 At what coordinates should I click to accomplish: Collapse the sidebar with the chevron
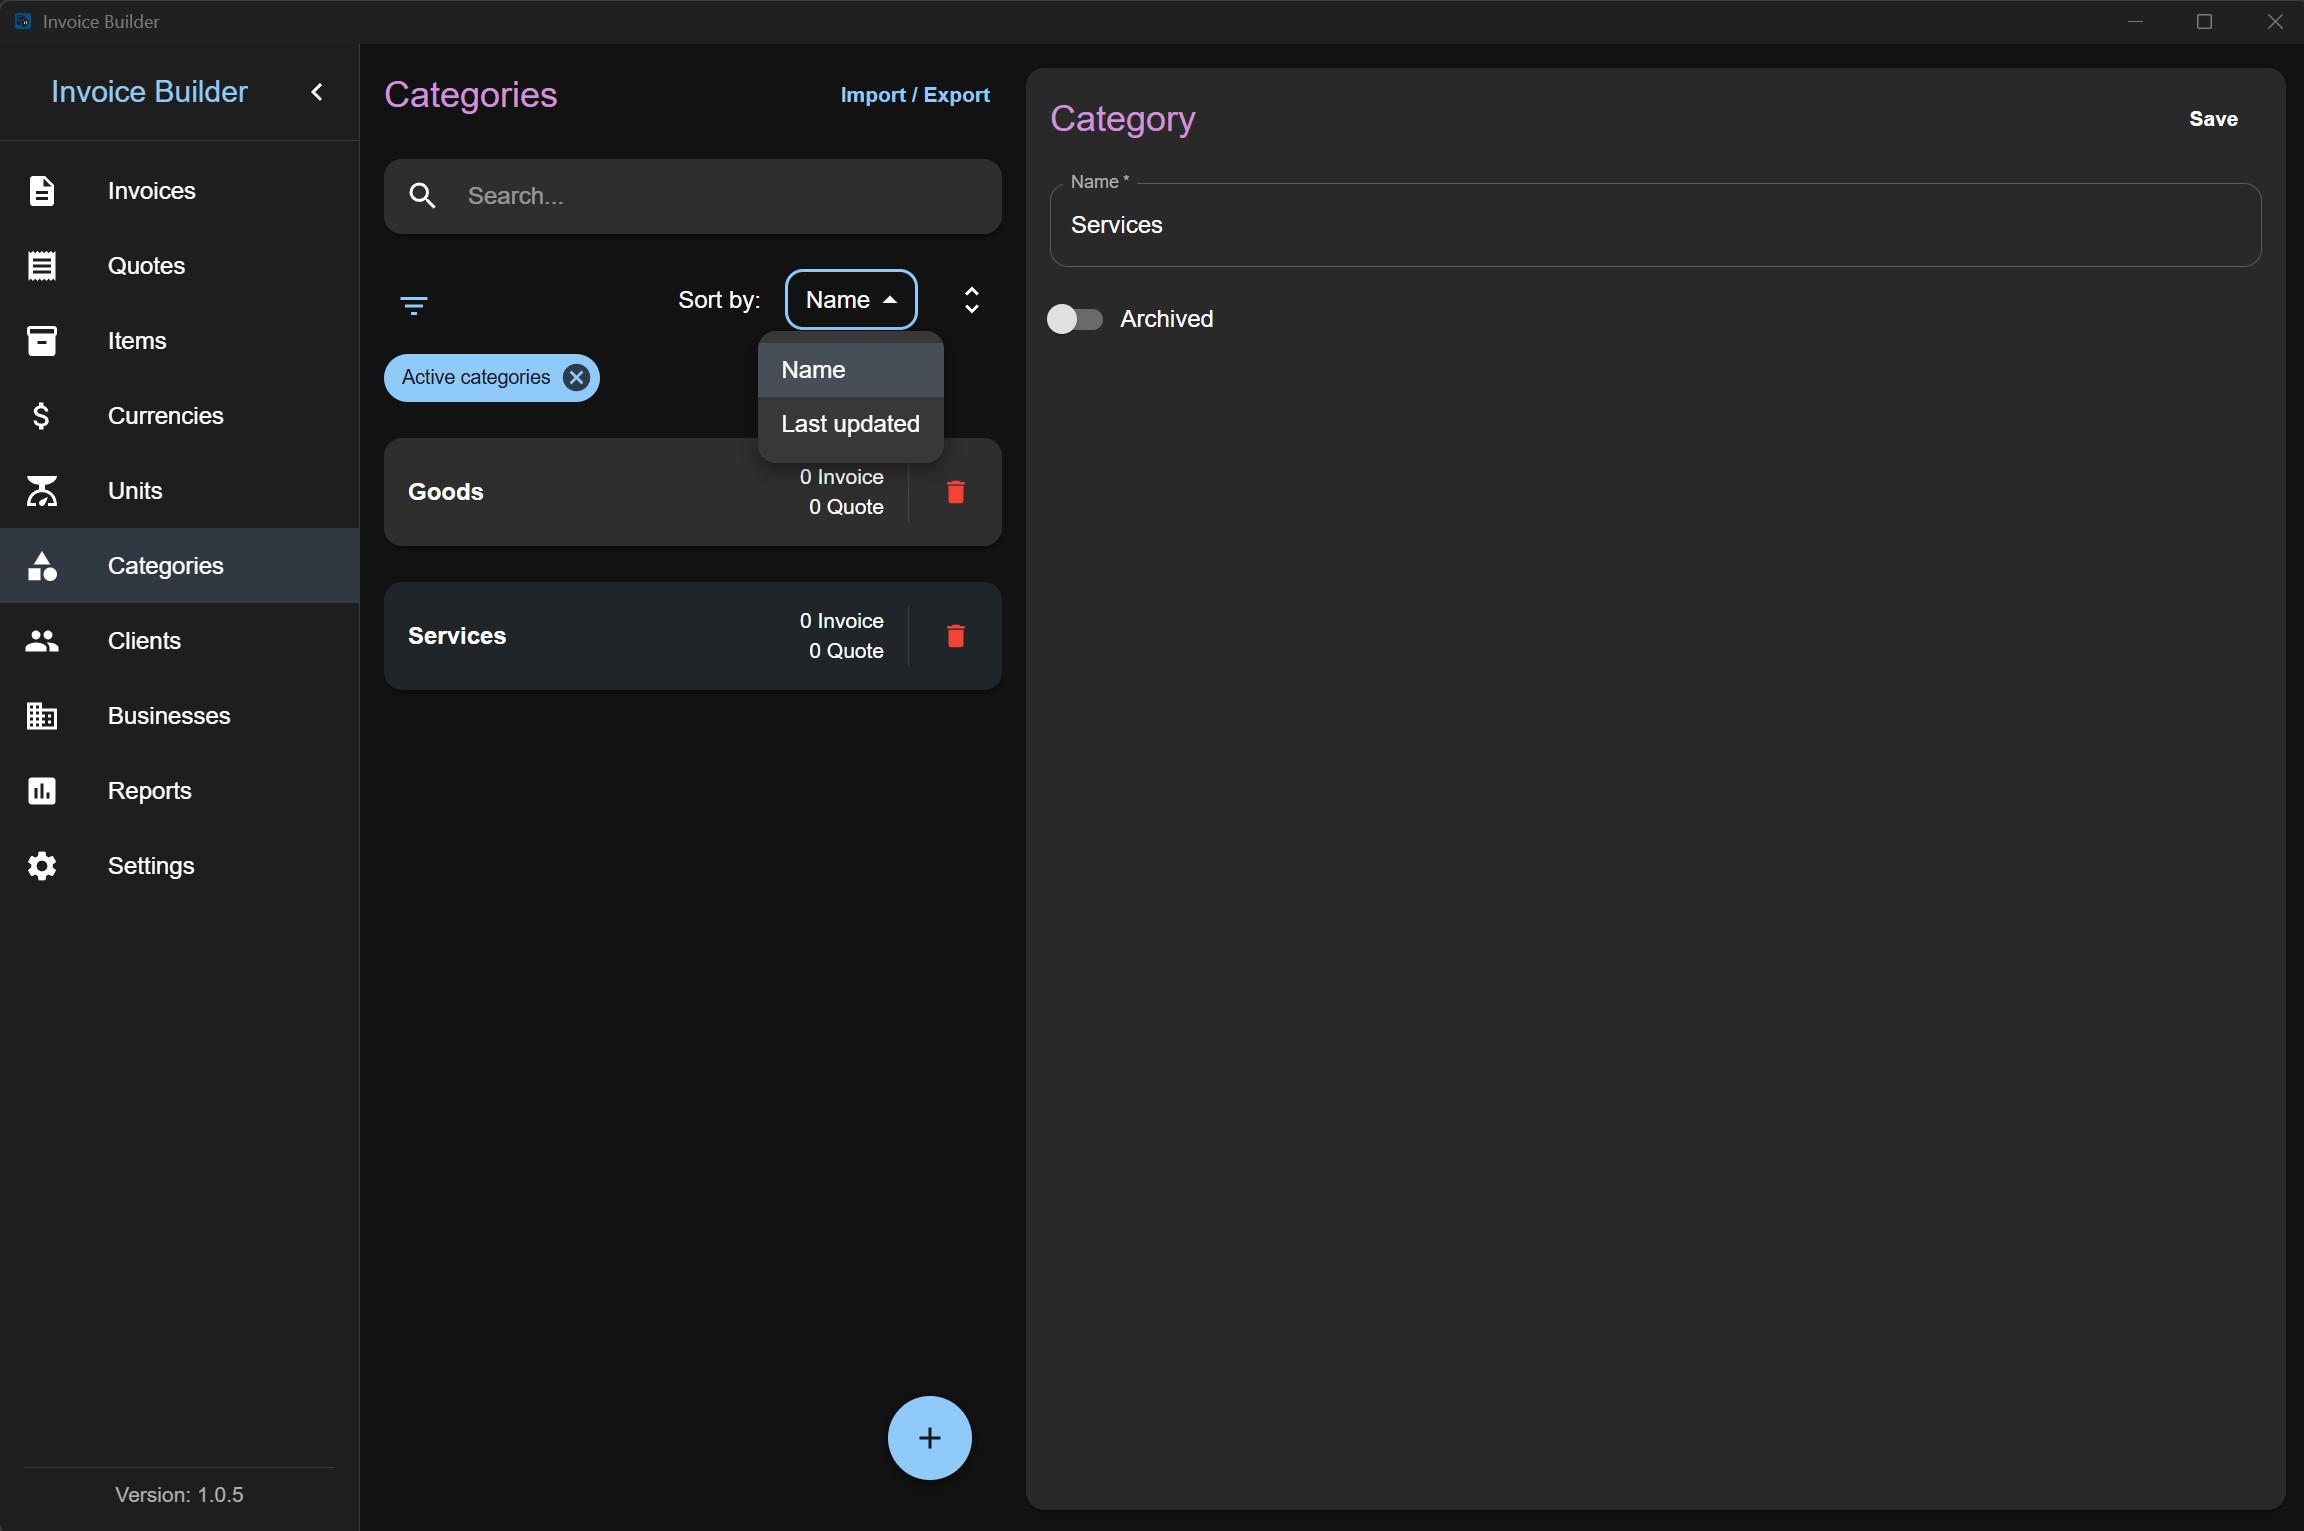317,92
